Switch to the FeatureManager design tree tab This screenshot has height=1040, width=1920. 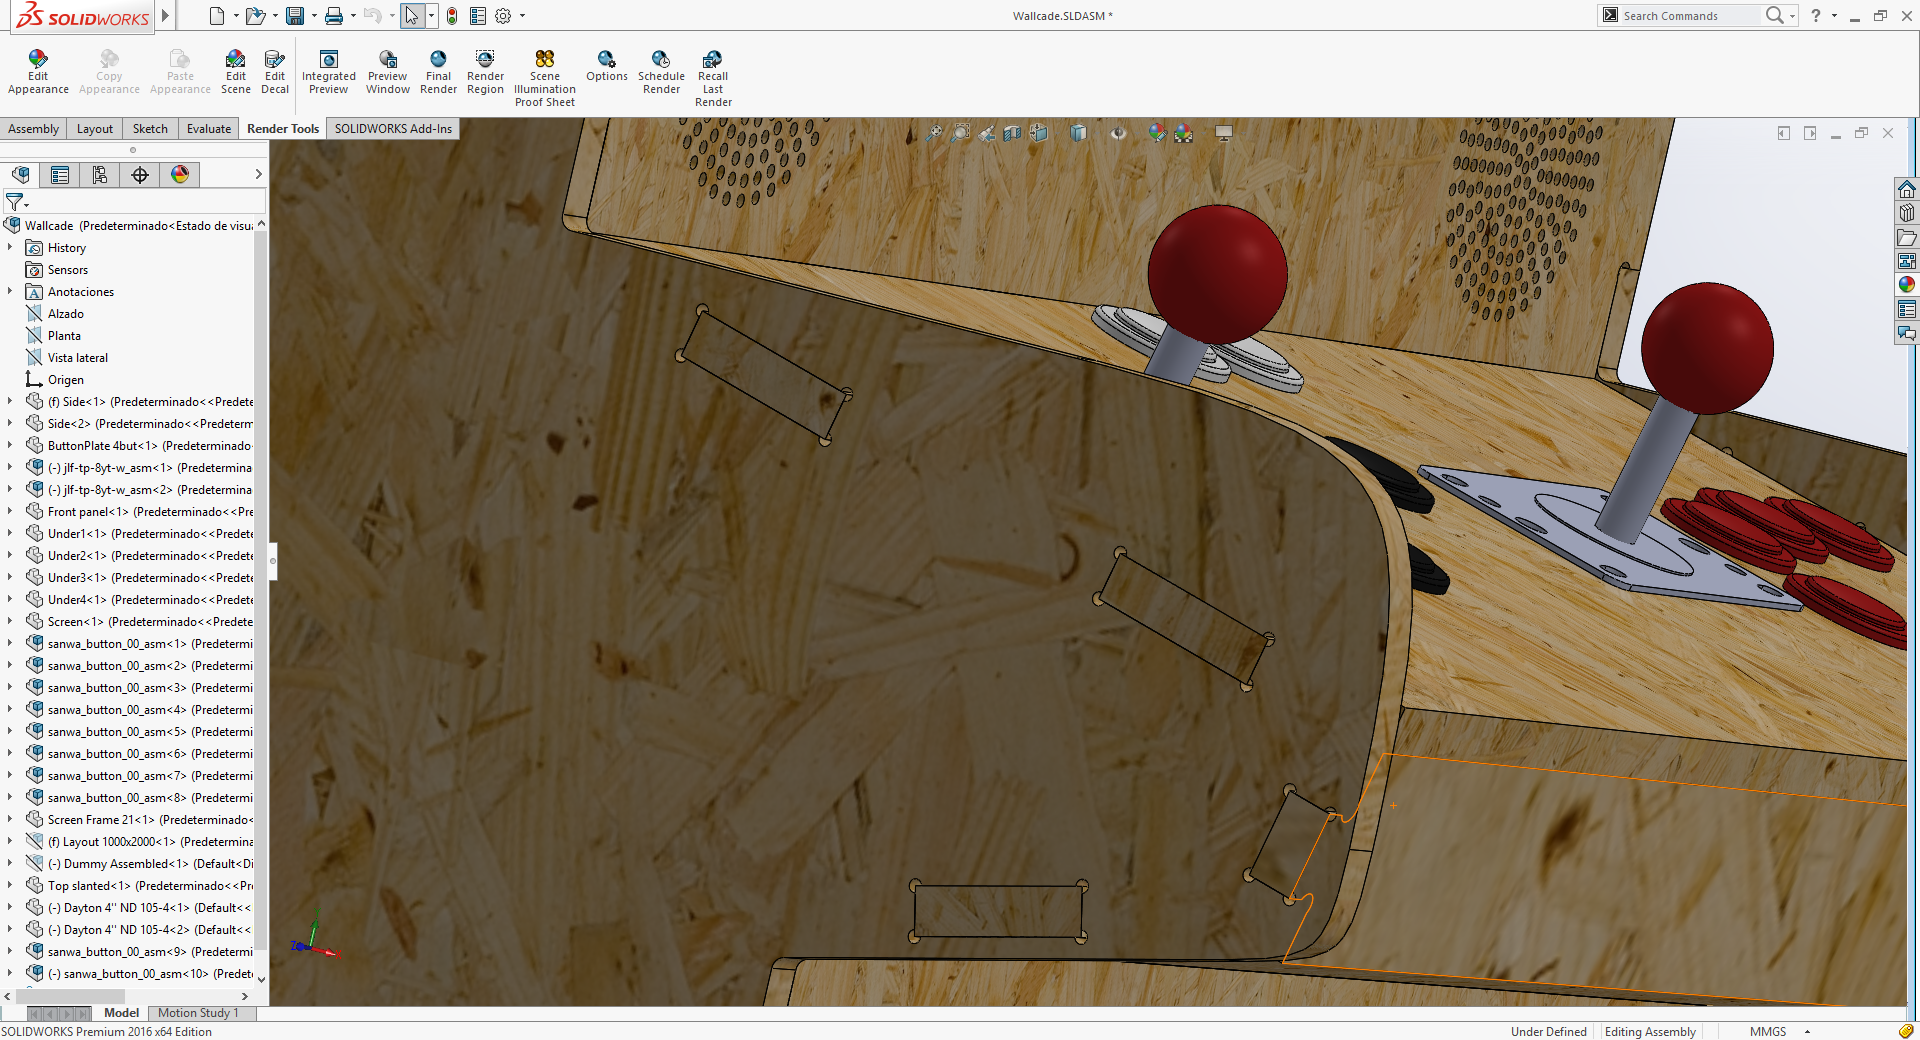tap(21, 175)
